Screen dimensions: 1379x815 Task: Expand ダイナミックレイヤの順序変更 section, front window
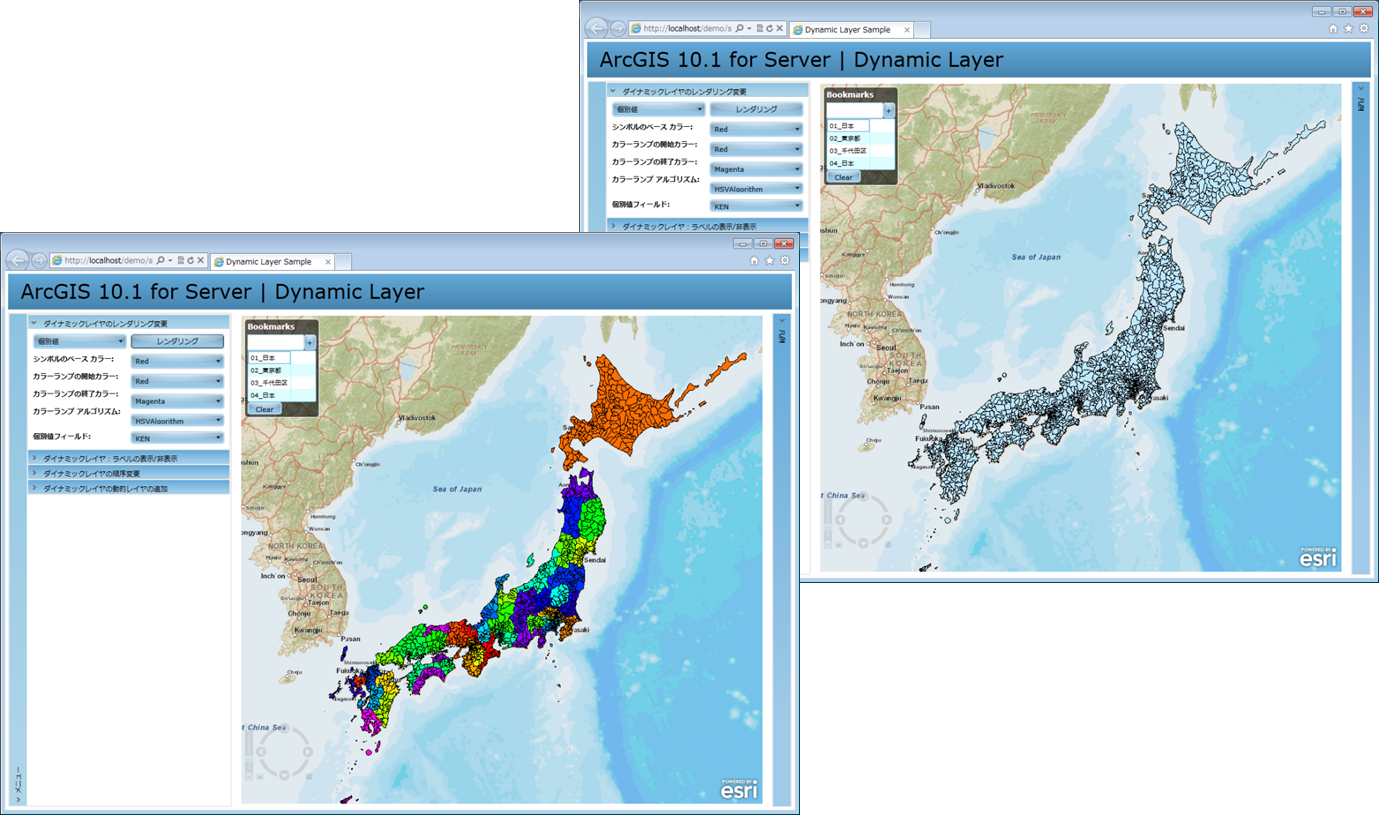pos(130,473)
